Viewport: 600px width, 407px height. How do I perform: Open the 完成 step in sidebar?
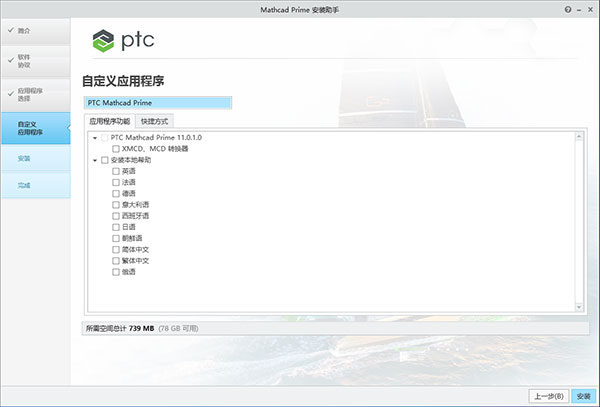(x=36, y=185)
